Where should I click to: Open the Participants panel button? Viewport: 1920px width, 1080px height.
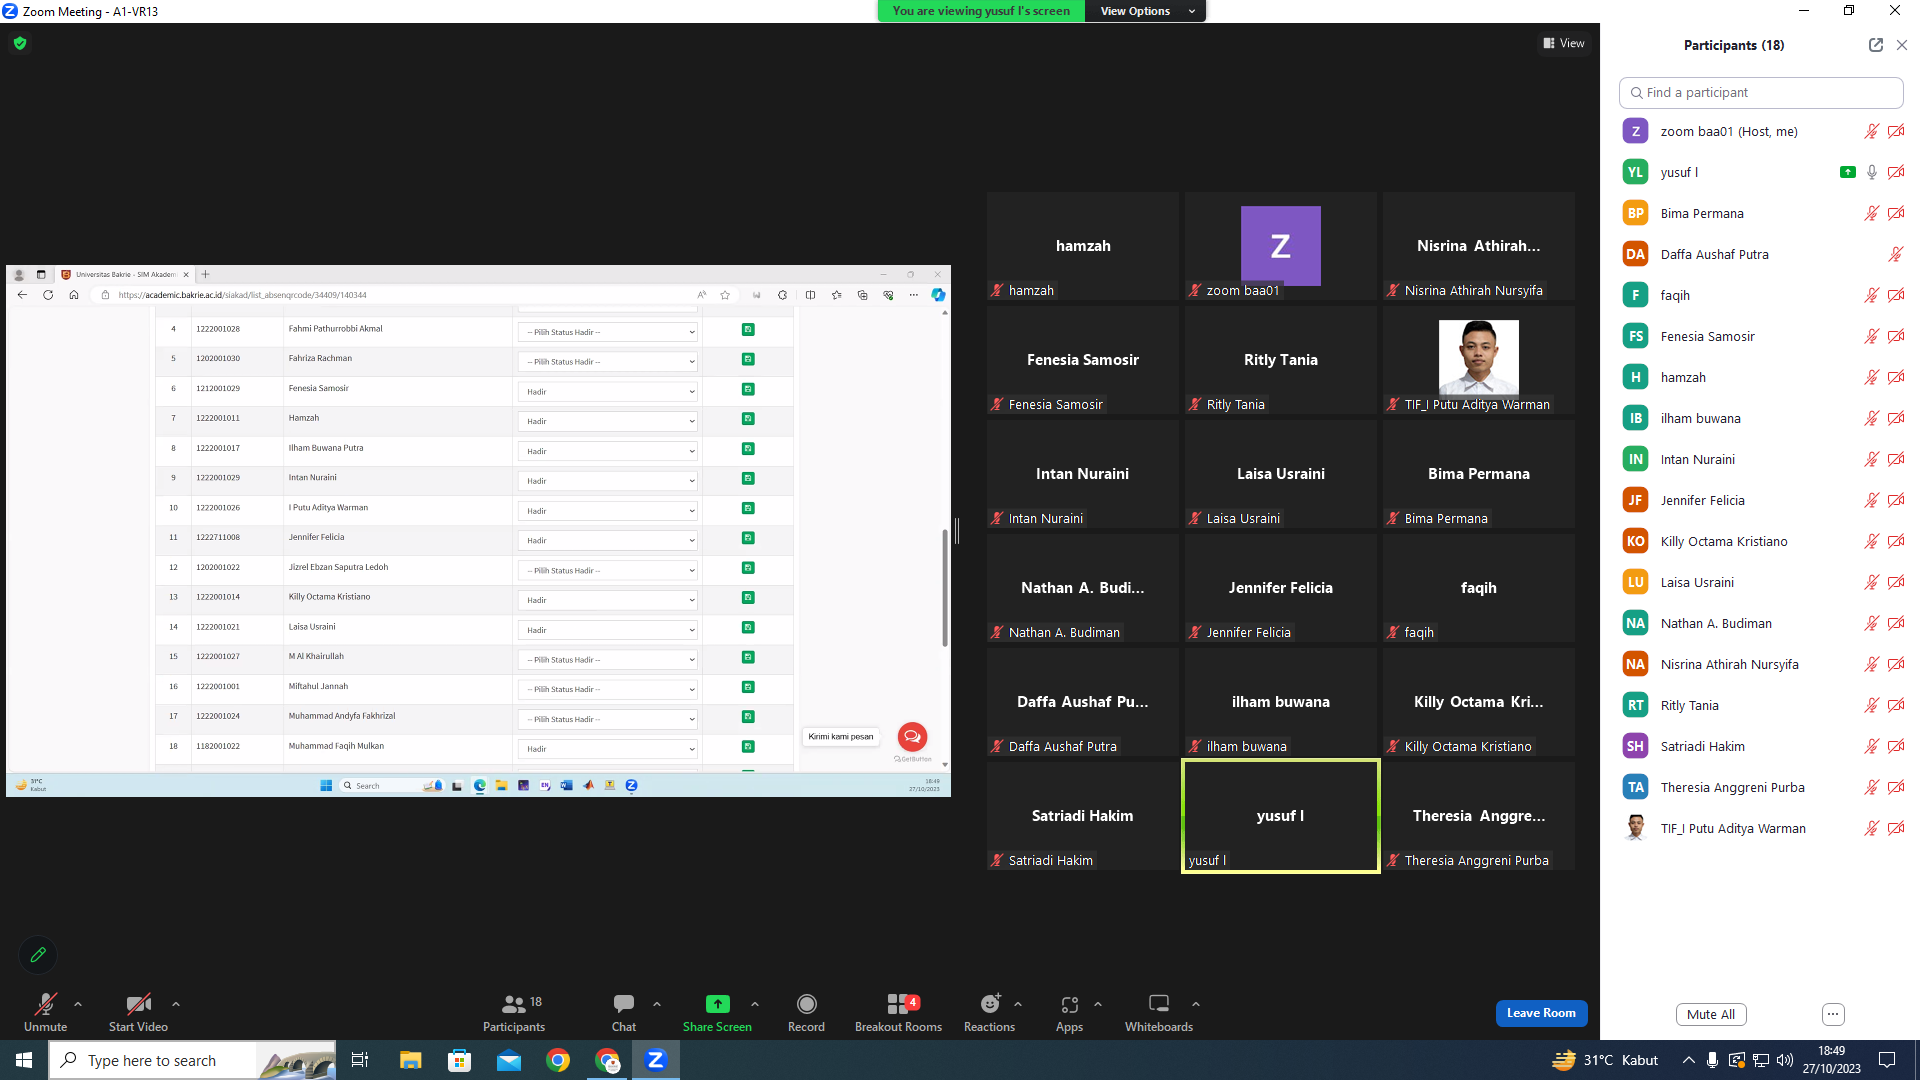pos(514,1012)
